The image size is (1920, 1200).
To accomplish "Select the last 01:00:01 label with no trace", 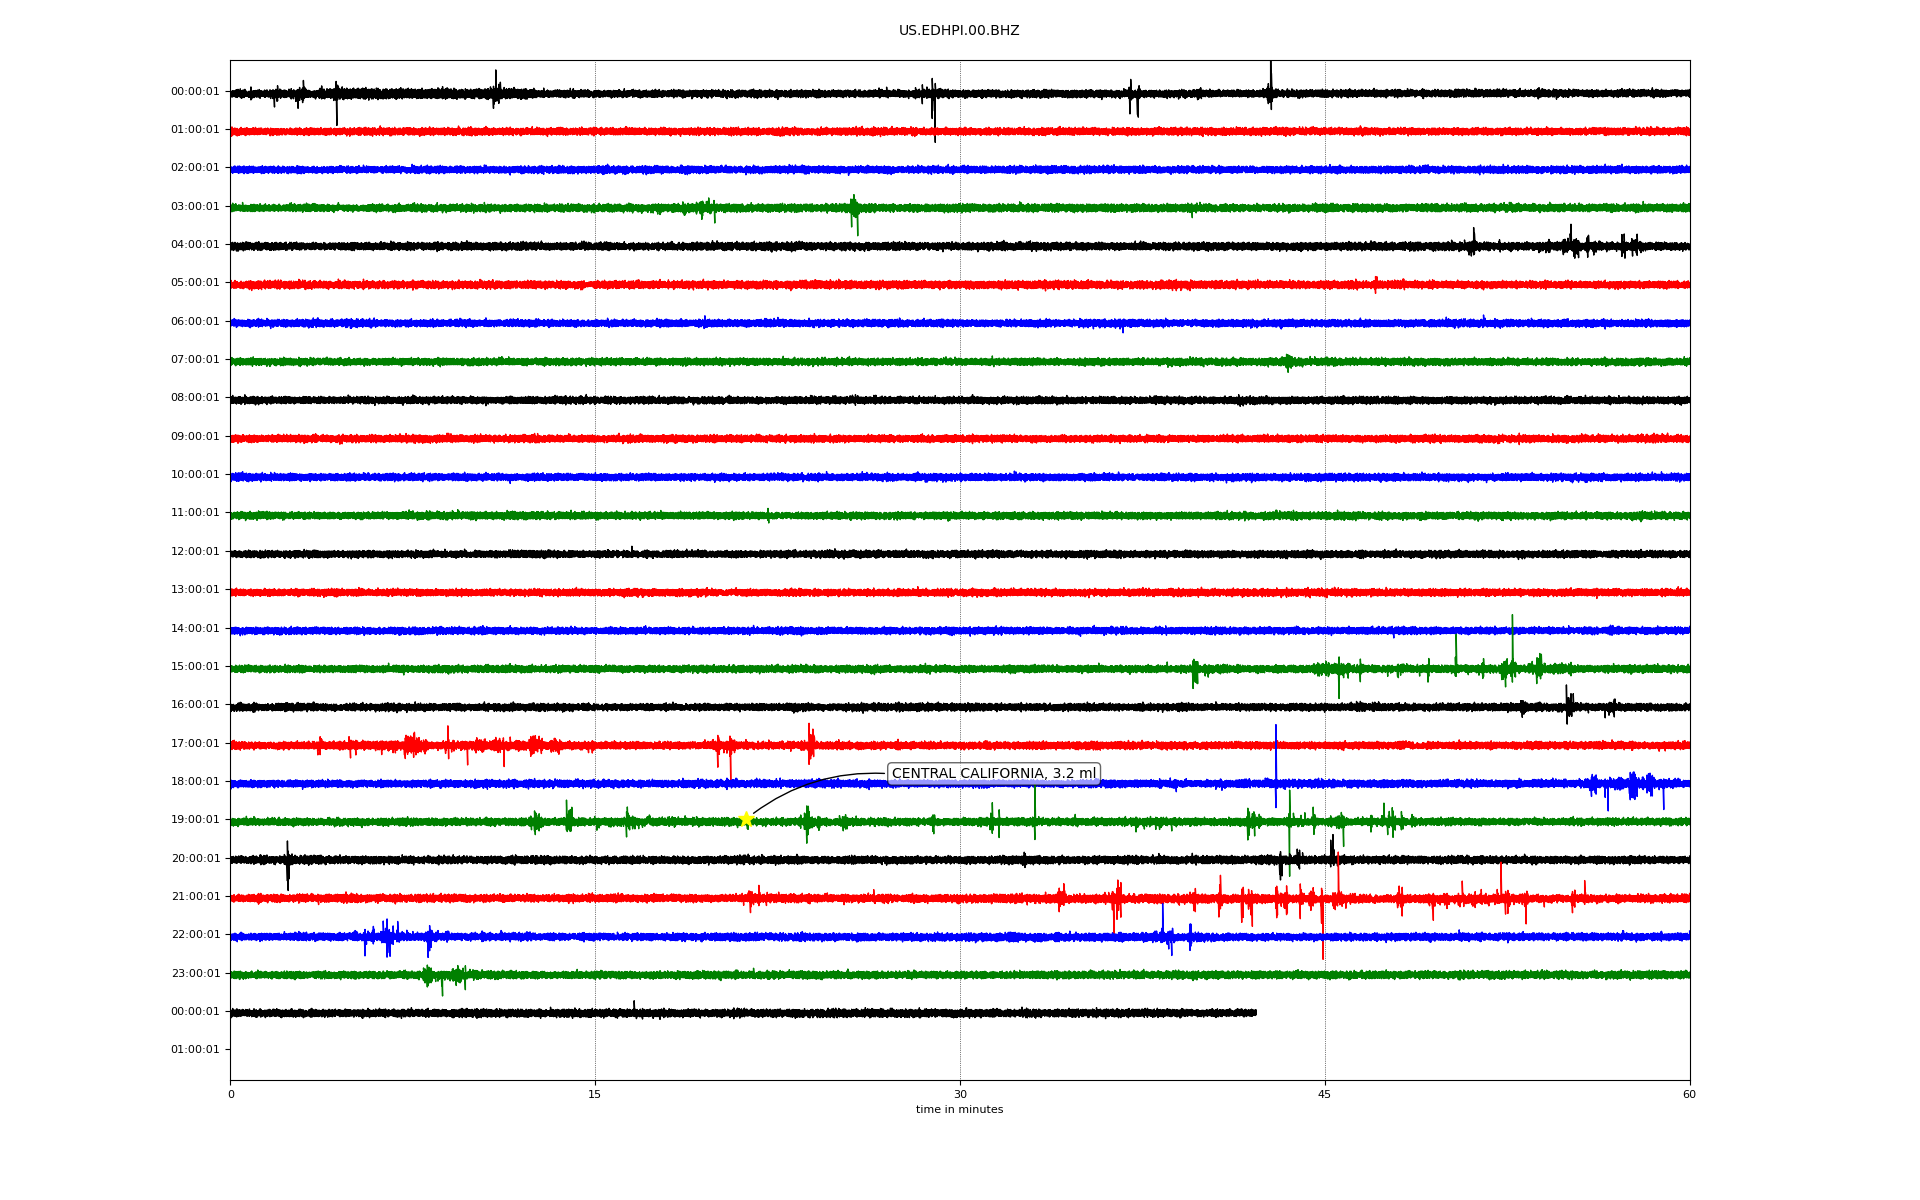I will (x=195, y=1049).
